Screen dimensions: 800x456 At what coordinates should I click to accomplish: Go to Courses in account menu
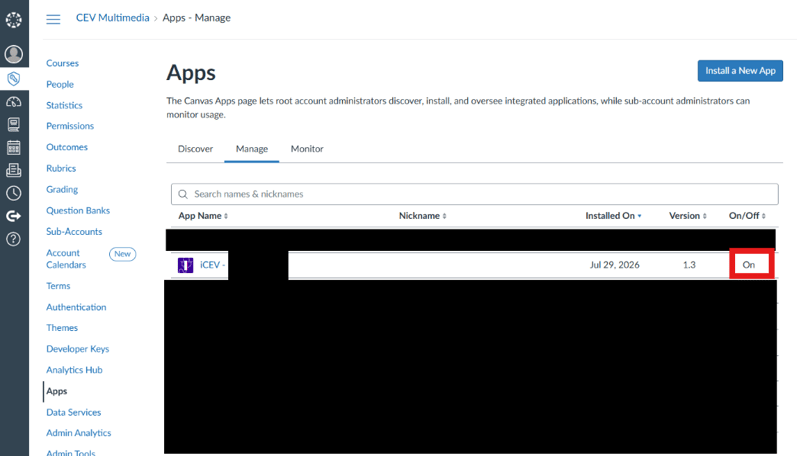click(x=62, y=63)
